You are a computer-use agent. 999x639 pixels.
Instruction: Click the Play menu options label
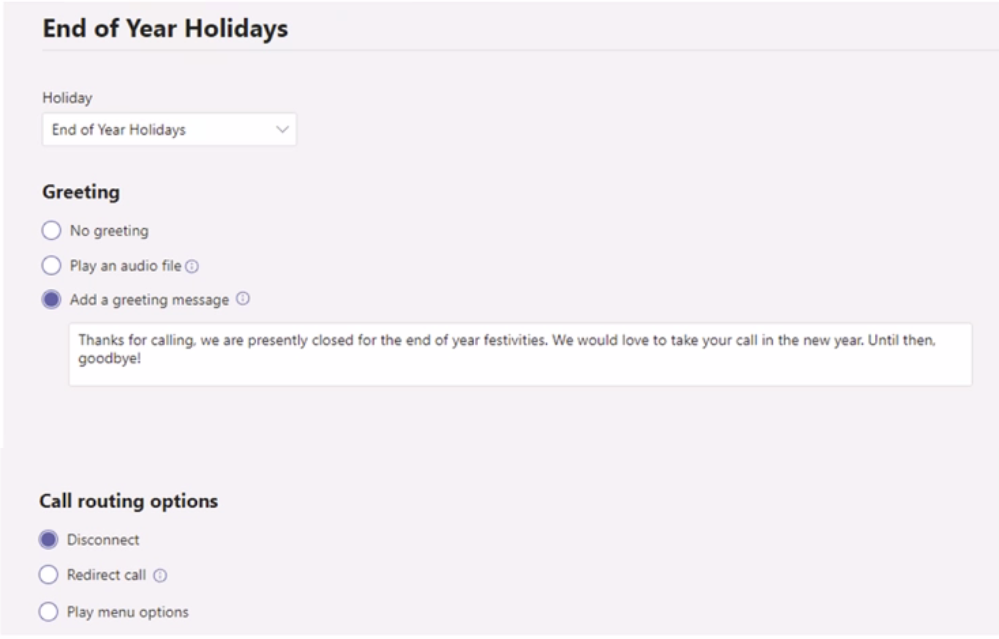click(128, 612)
